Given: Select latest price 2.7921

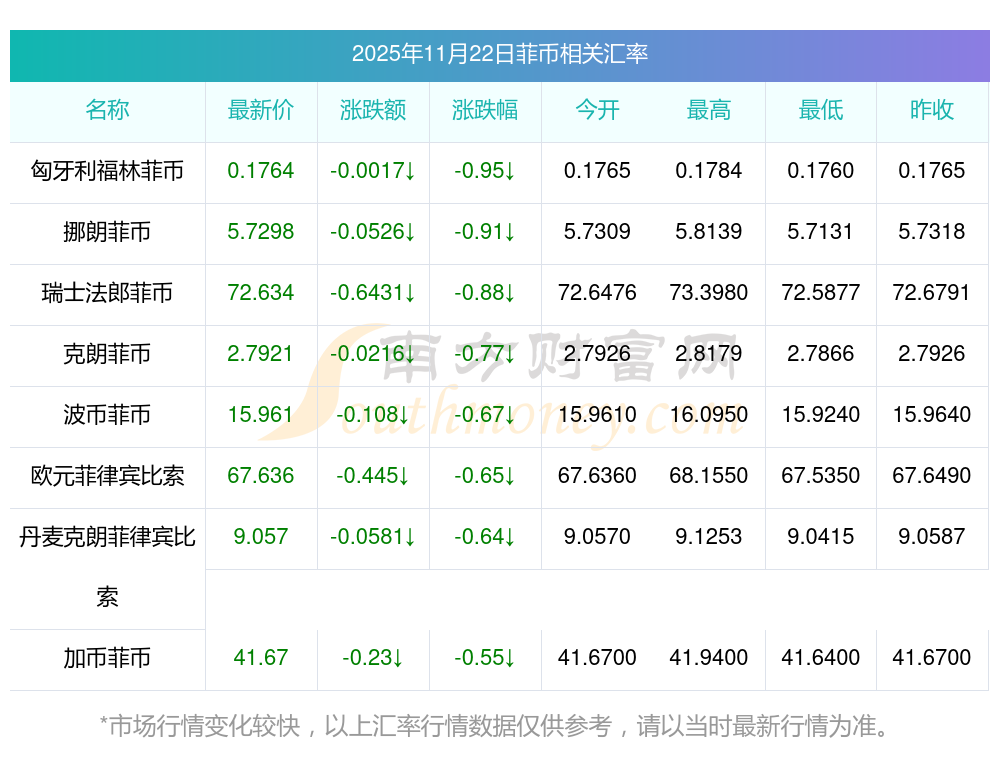Looking at the screenshot, I should (x=260, y=353).
